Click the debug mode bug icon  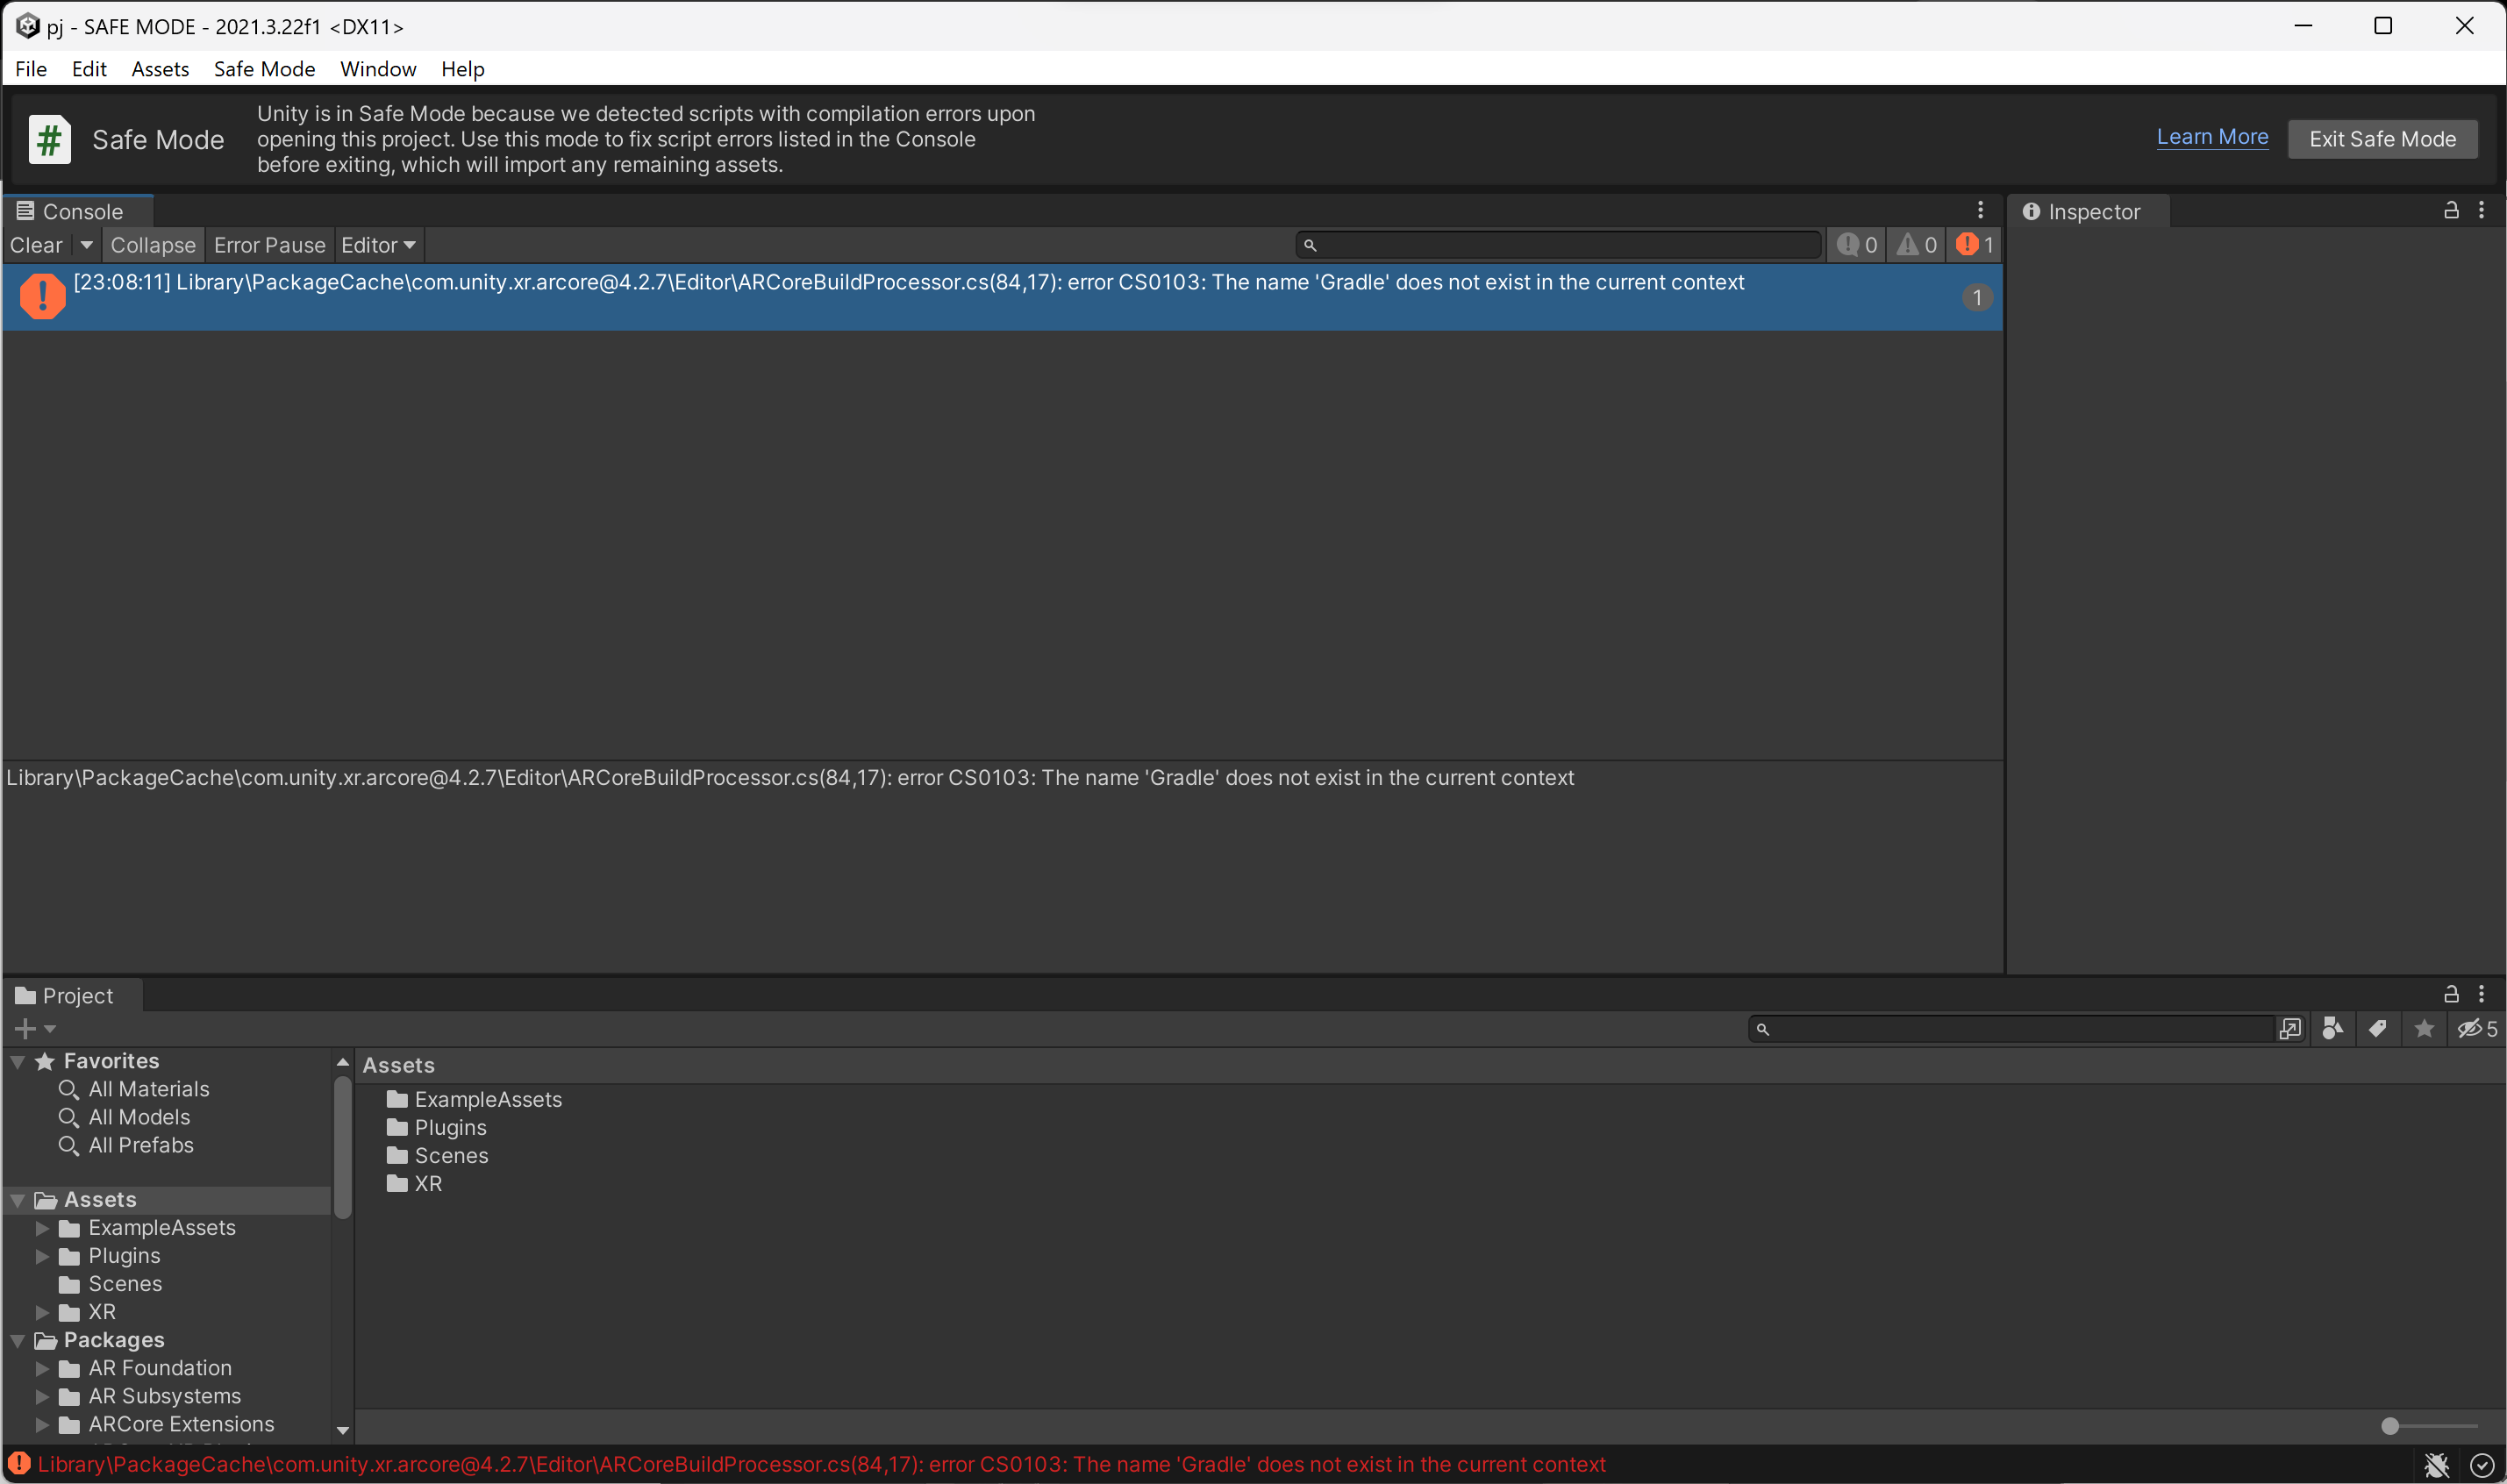coord(2436,1465)
